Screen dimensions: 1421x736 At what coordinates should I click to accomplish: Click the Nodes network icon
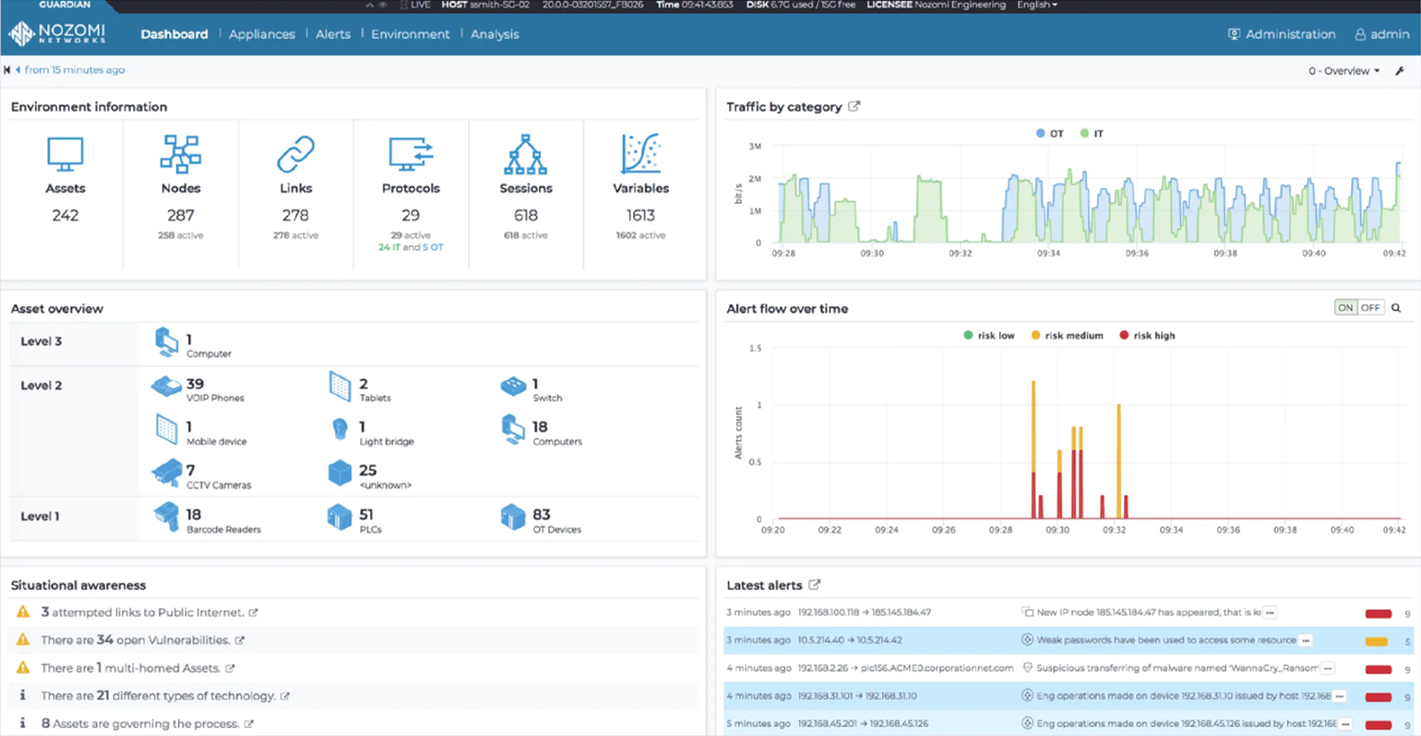180,154
